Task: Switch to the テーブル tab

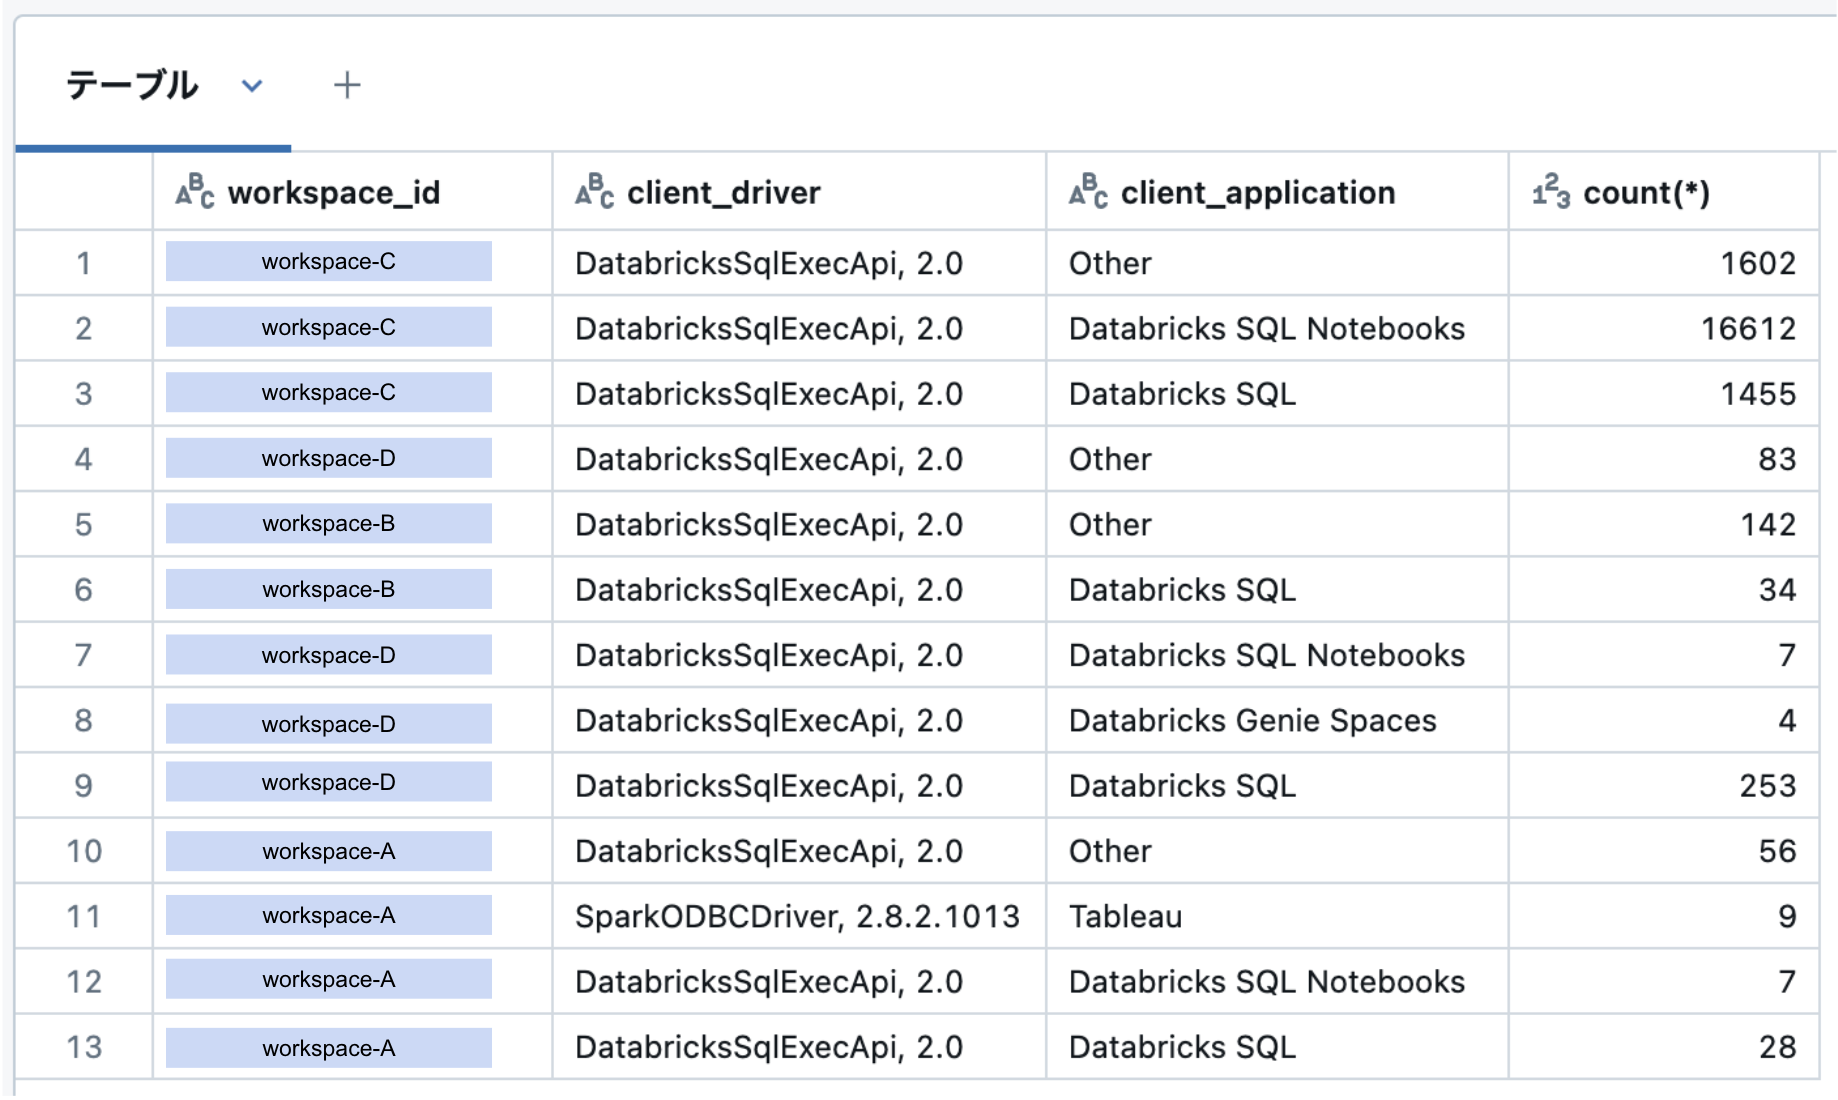Action: click(132, 85)
